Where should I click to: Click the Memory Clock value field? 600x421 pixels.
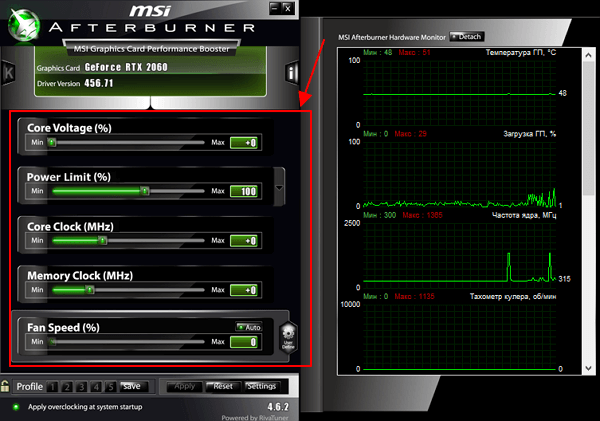(244, 290)
